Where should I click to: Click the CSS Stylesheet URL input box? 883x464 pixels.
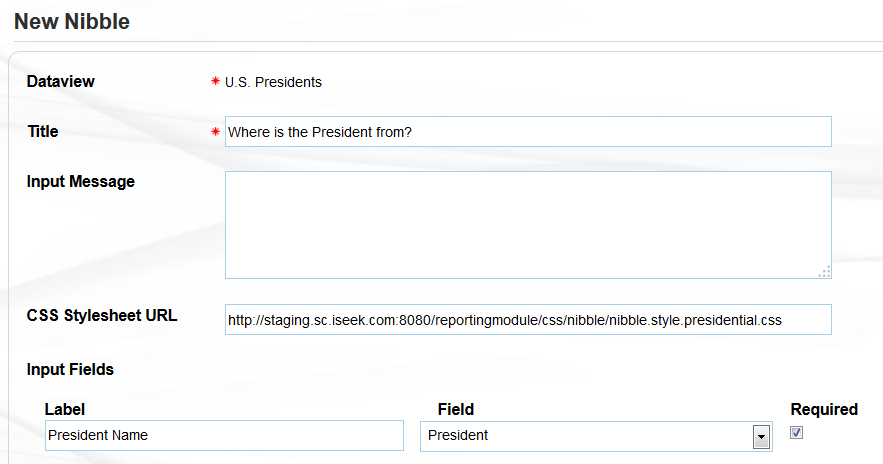528,319
